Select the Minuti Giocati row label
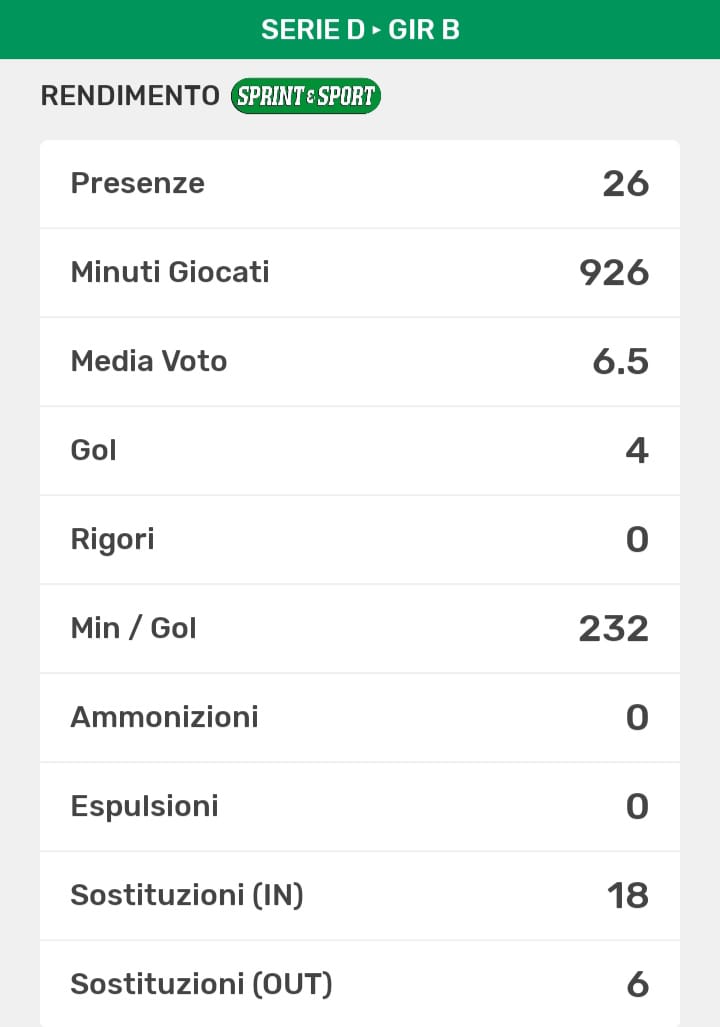 click(x=170, y=272)
